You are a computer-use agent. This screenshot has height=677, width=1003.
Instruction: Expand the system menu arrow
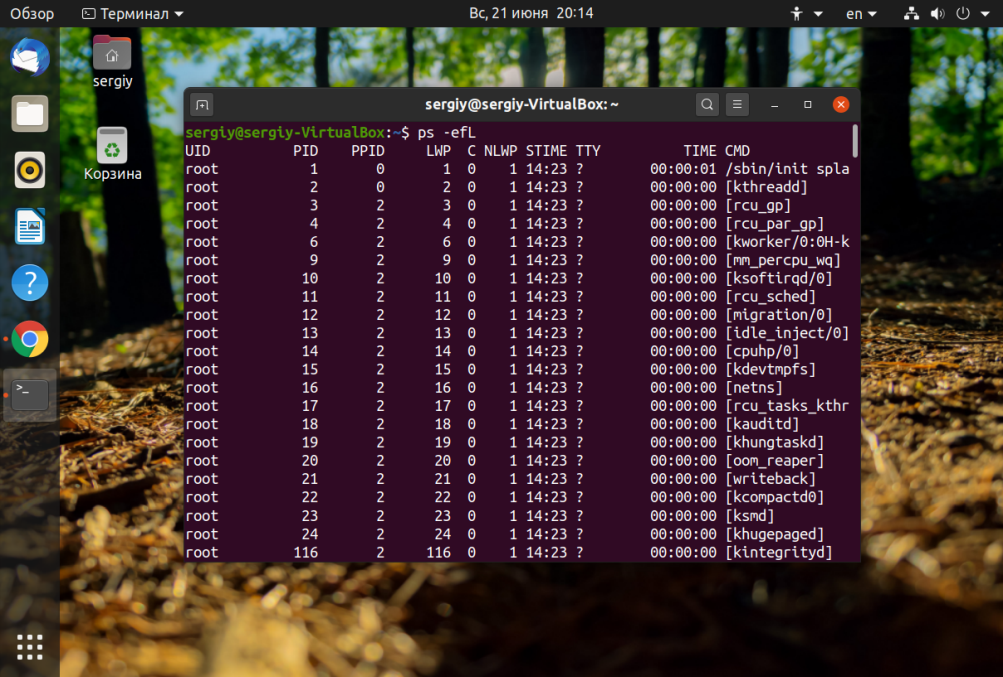[x=985, y=13]
